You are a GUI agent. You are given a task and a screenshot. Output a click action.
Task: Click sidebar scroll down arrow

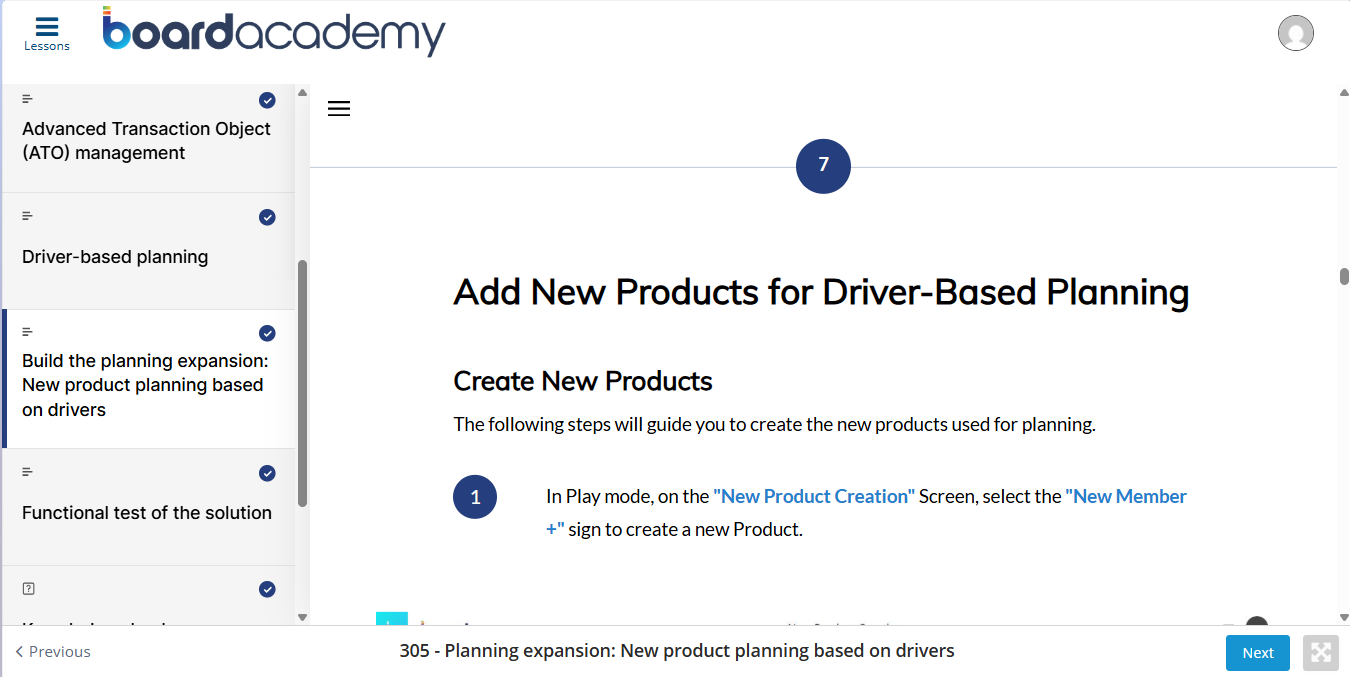(x=303, y=617)
